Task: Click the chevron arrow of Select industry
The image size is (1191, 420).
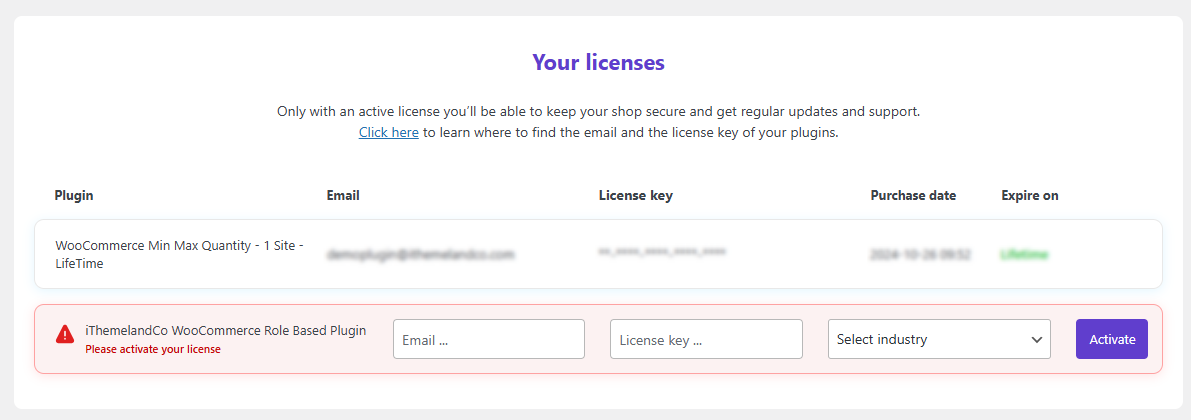Action: click(x=1037, y=339)
